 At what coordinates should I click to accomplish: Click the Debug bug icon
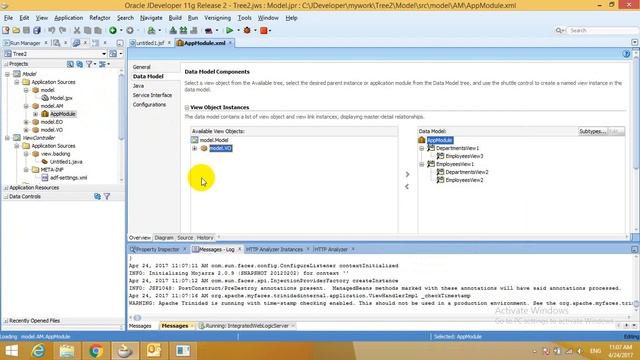(247, 30)
